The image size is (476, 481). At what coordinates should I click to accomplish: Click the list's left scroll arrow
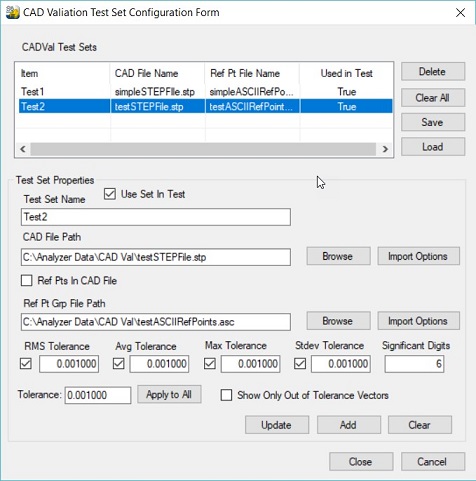[x=23, y=149]
